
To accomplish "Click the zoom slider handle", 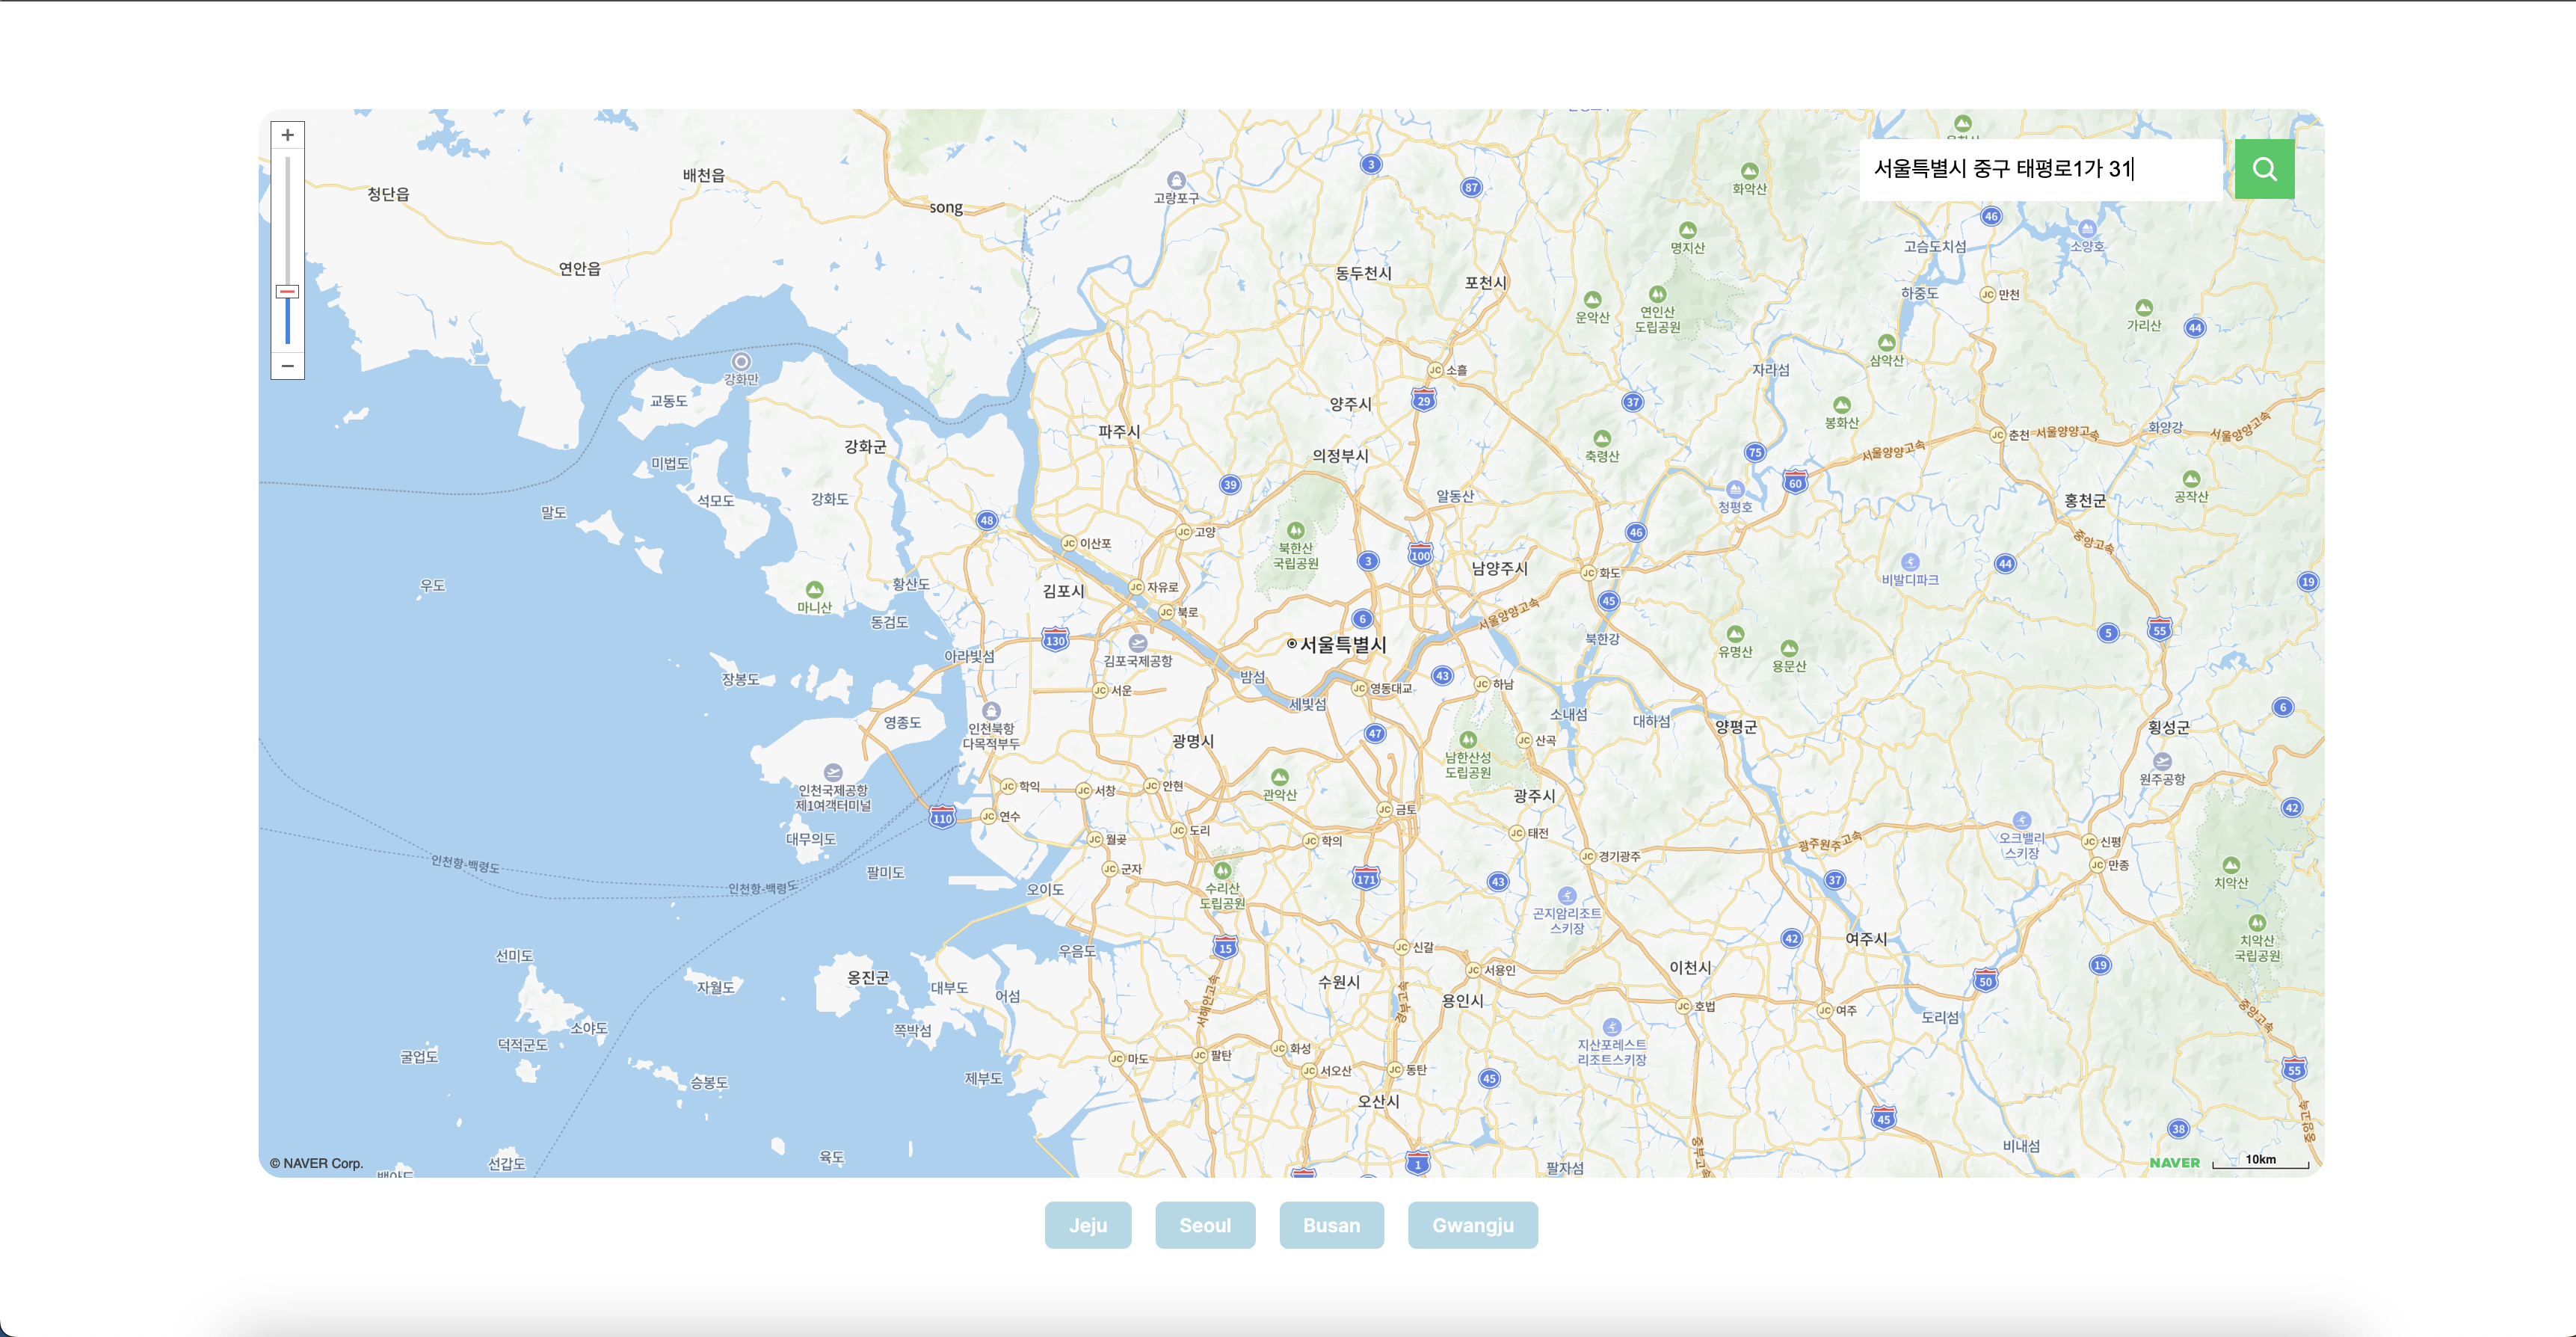I will (287, 292).
